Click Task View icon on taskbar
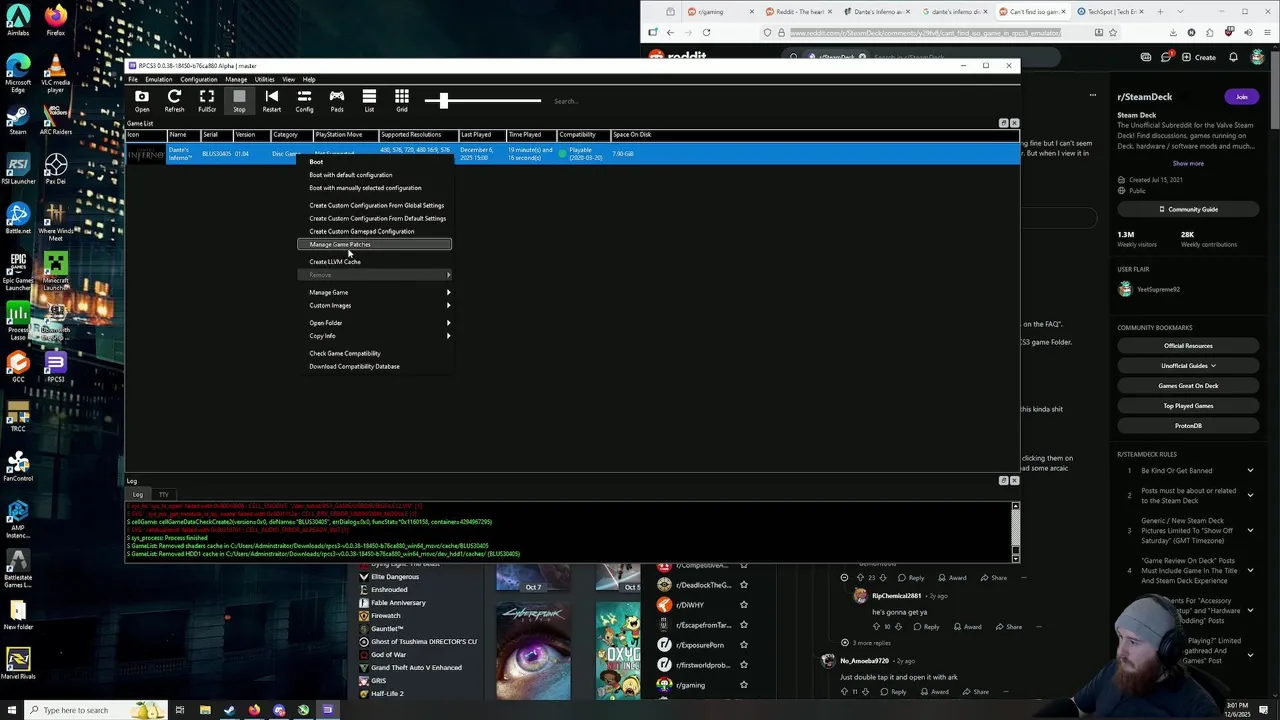Image resolution: width=1280 pixels, height=720 pixels. click(x=180, y=710)
